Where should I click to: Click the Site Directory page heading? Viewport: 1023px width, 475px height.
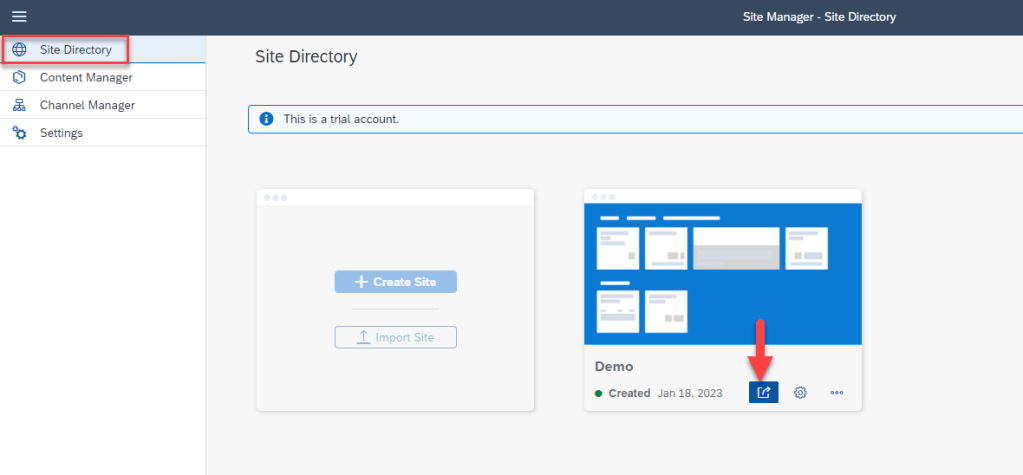click(x=306, y=57)
